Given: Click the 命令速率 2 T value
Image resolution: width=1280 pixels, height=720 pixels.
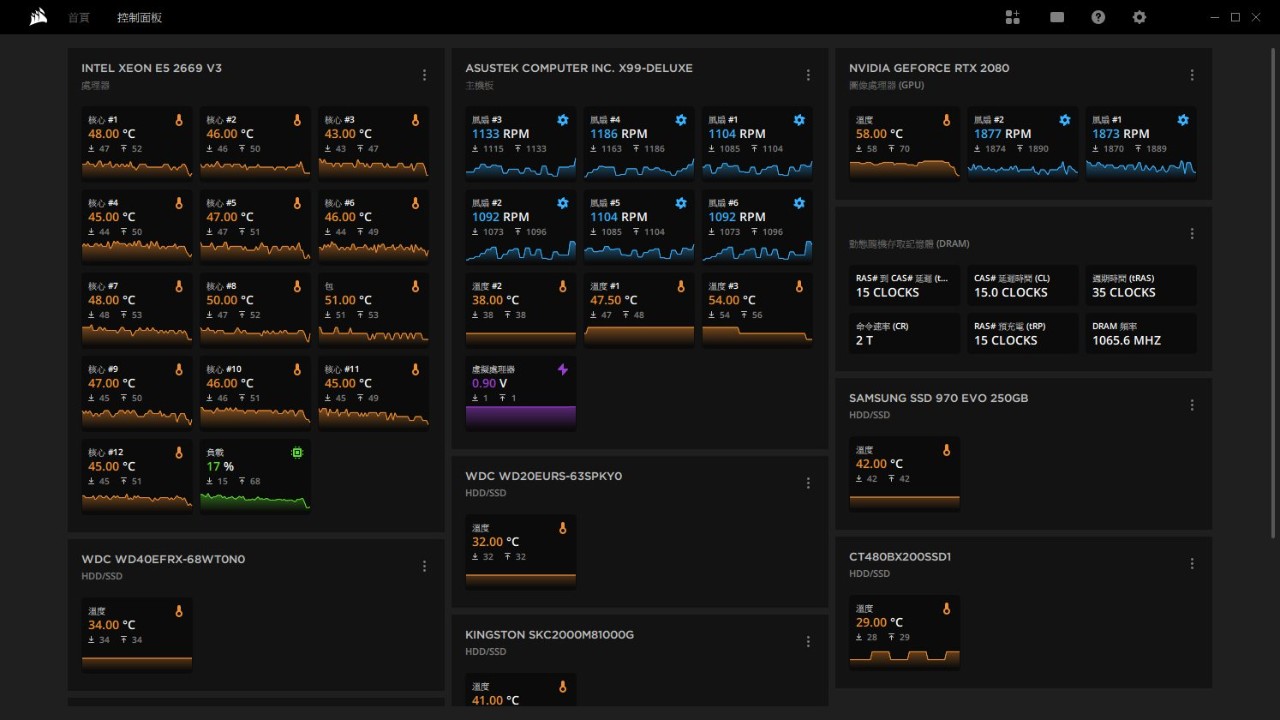Looking at the screenshot, I should 864,341.
